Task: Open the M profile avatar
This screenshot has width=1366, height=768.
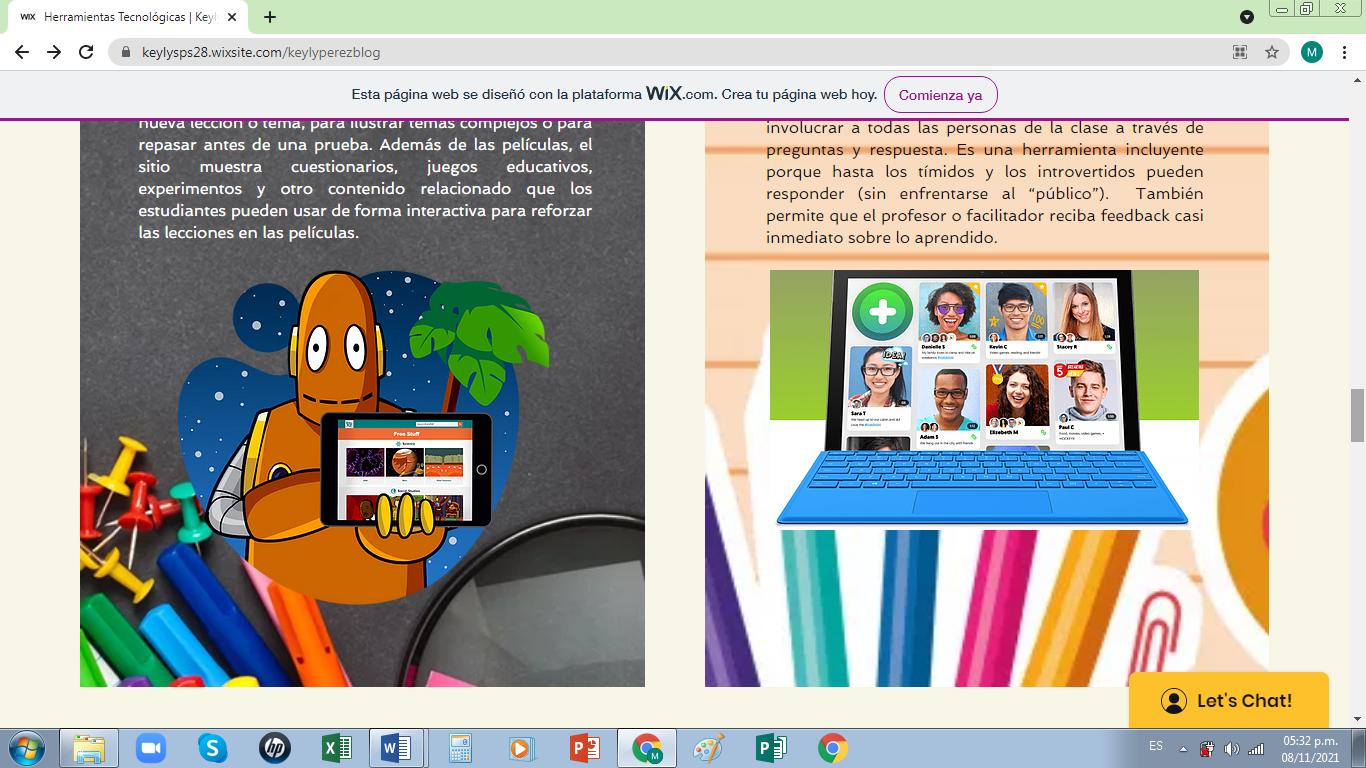Action: (x=1311, y=52)
